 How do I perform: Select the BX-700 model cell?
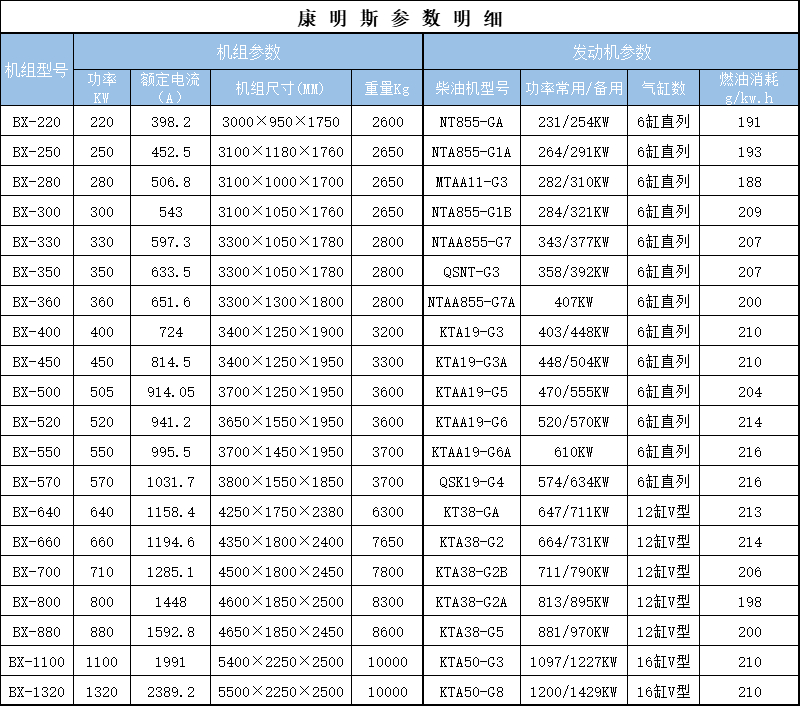point(37,572)
